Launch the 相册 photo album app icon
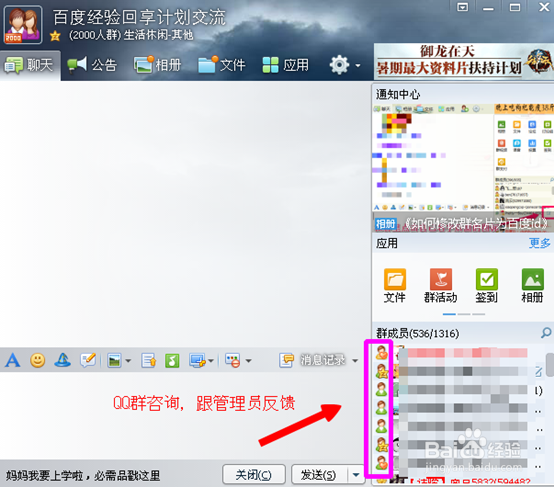The height and width of the screenshot is (487, 554). click(532, 286)
